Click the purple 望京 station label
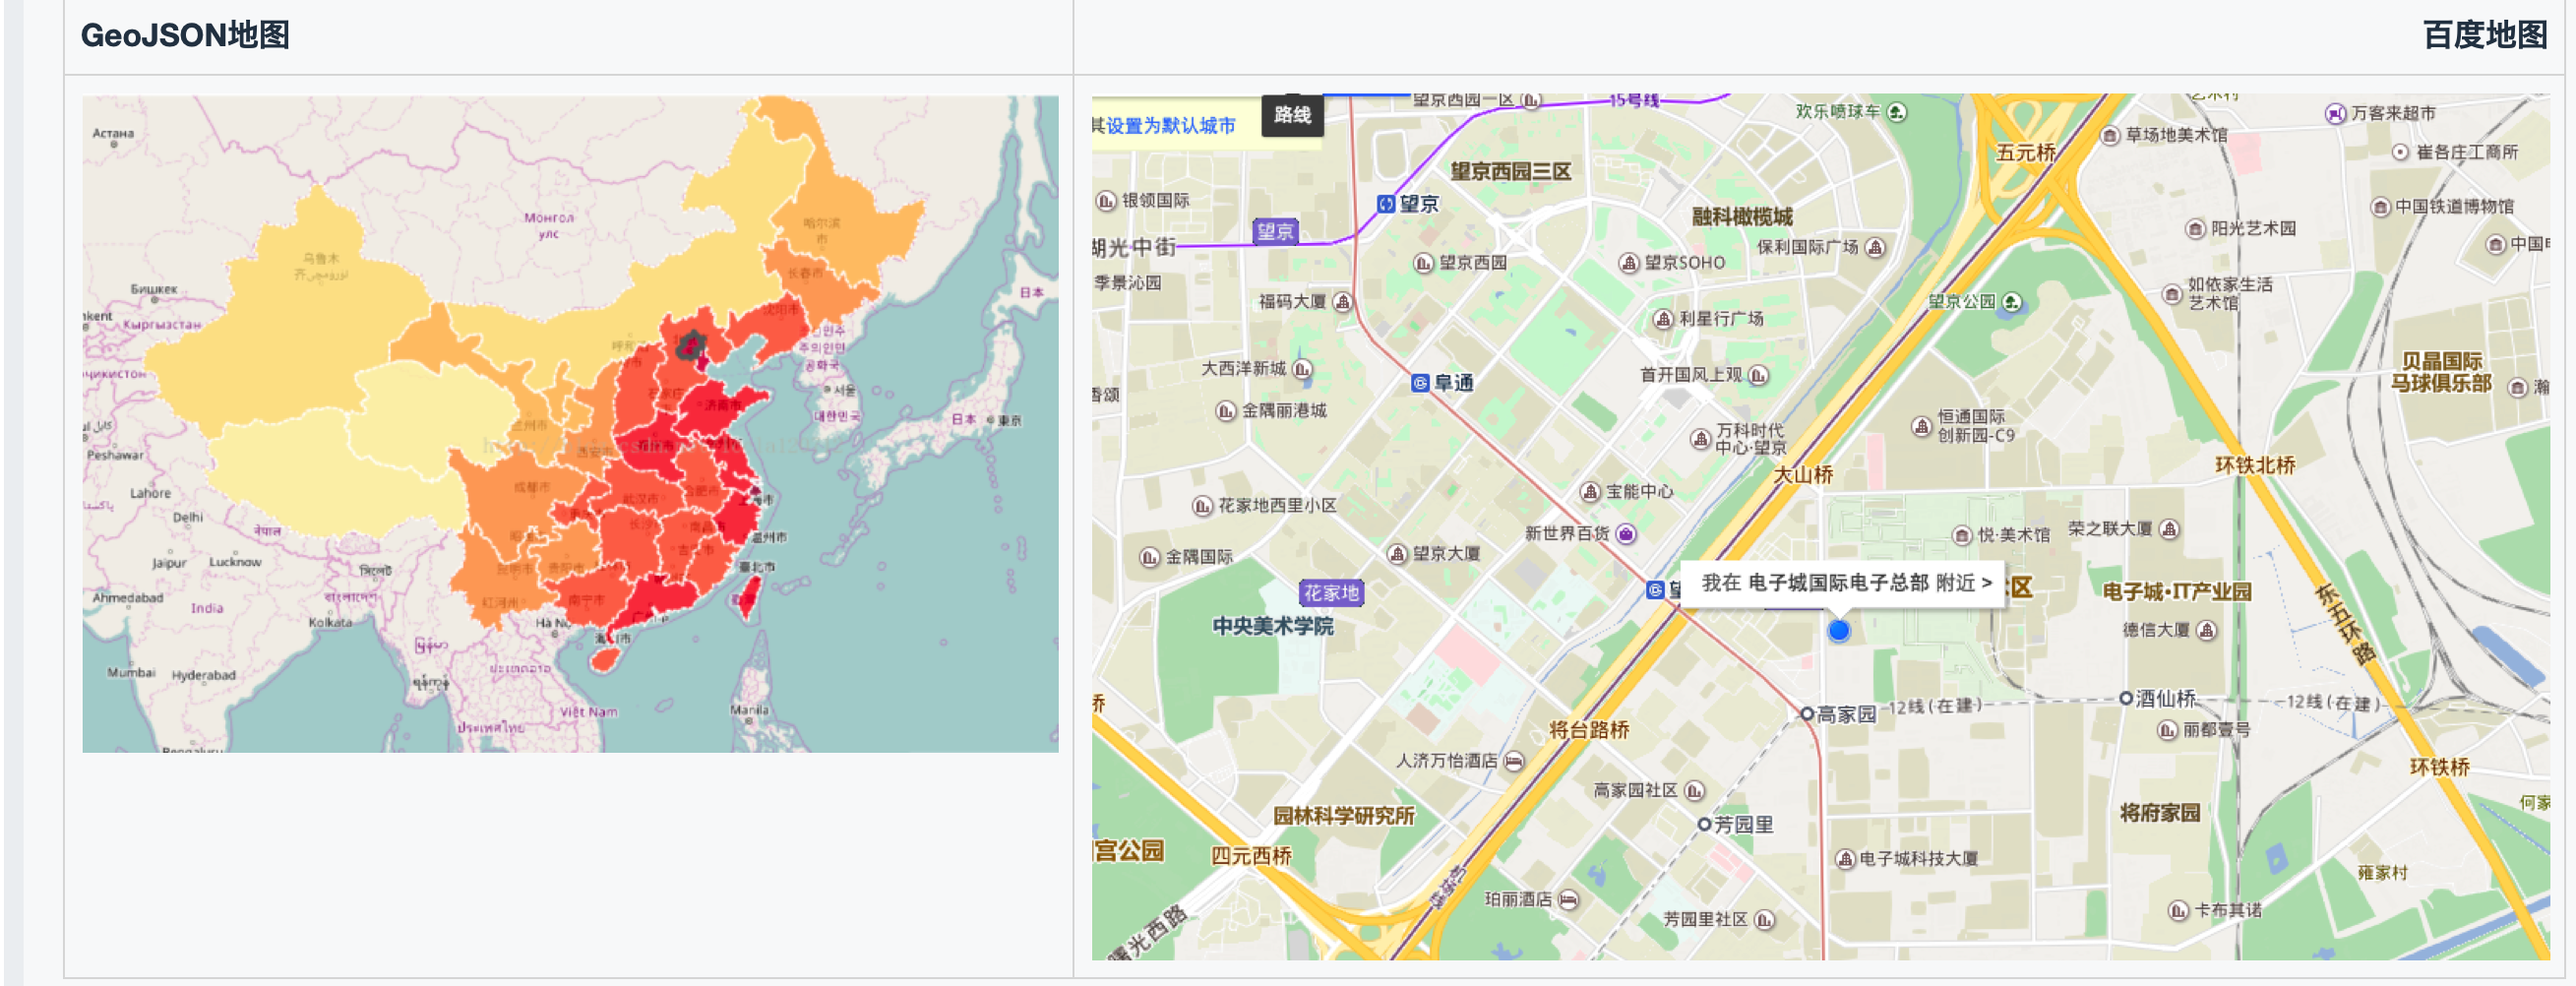Screen dimensions: 2576x986 (x=1275, y=232)
